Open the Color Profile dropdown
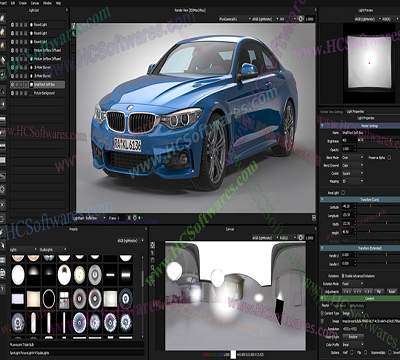400x360 pixels. tap(353, 345)
